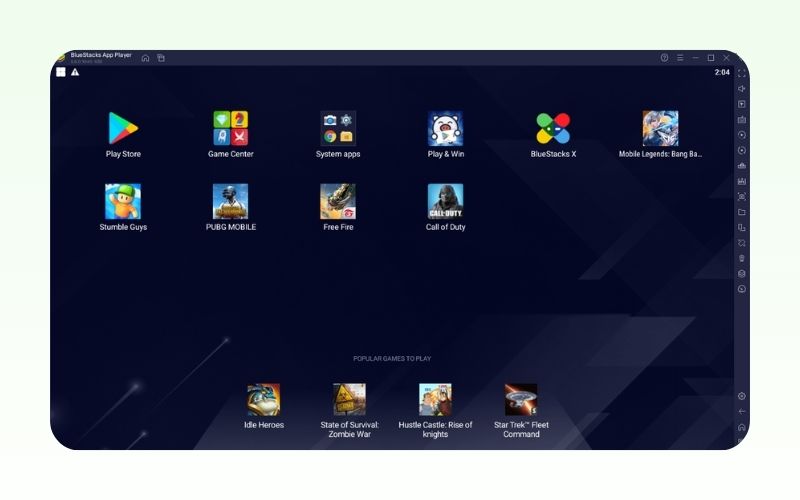
Task: Launch Stumble Guys game
Action: tap(123, 202)
